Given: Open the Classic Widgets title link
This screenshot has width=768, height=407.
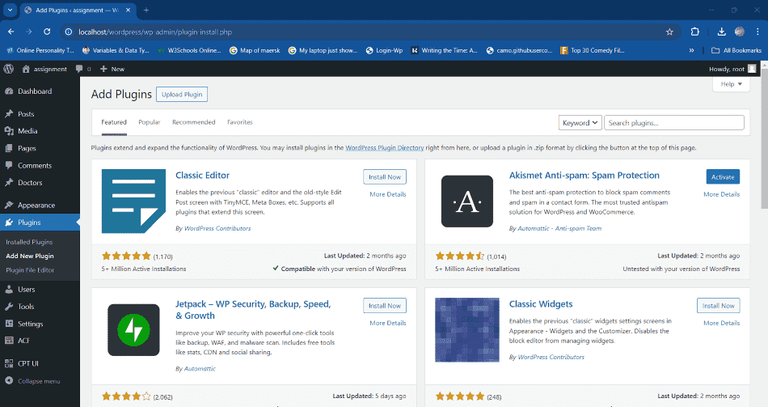Looking at the screenshot, I should 541,304.
